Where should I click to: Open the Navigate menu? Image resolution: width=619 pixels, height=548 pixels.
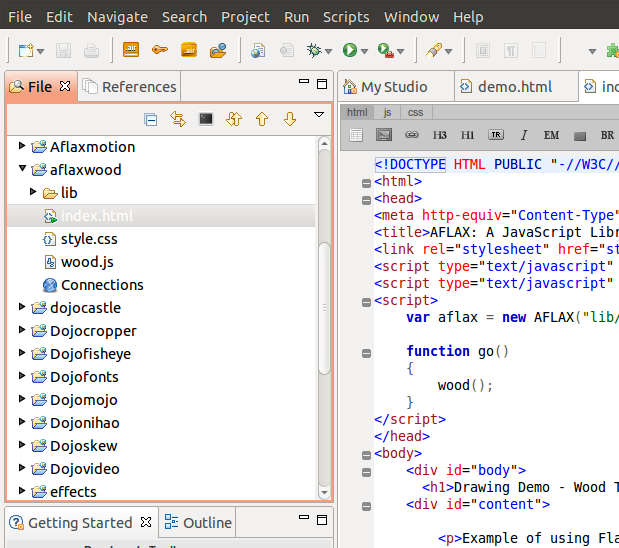point(117,17)
